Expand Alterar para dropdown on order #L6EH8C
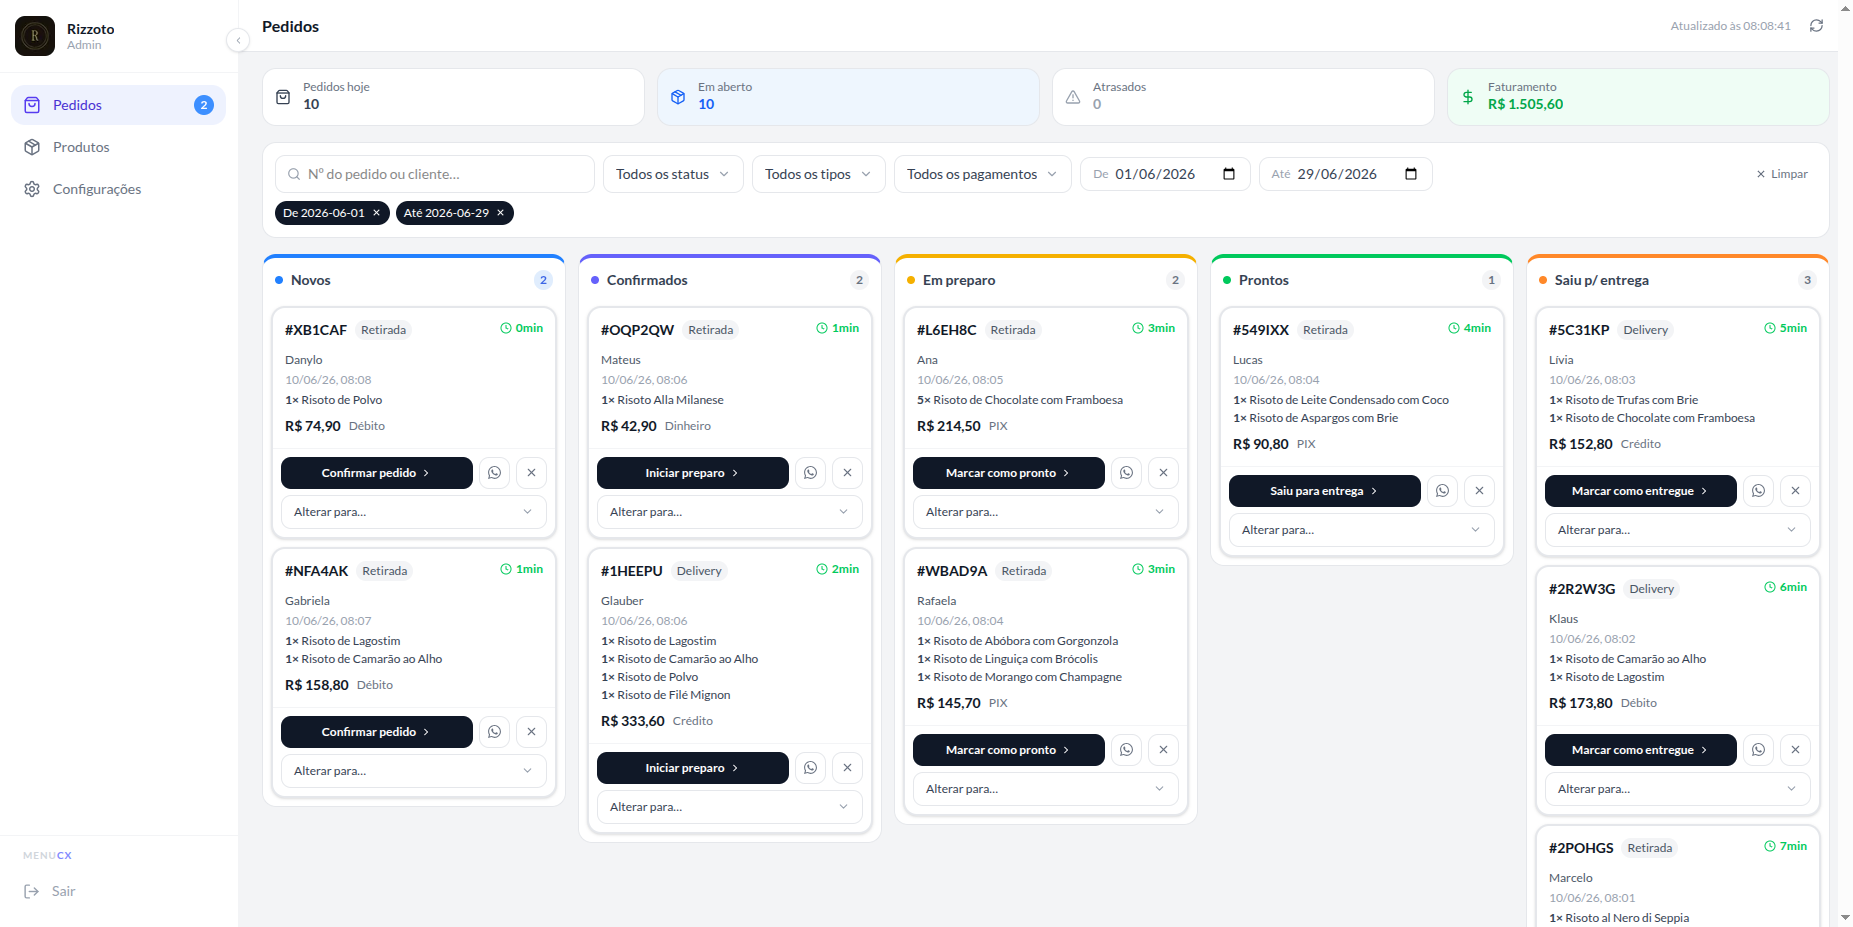The height and width of the screenshot is (927, 1853). (x=1046, y=512)
